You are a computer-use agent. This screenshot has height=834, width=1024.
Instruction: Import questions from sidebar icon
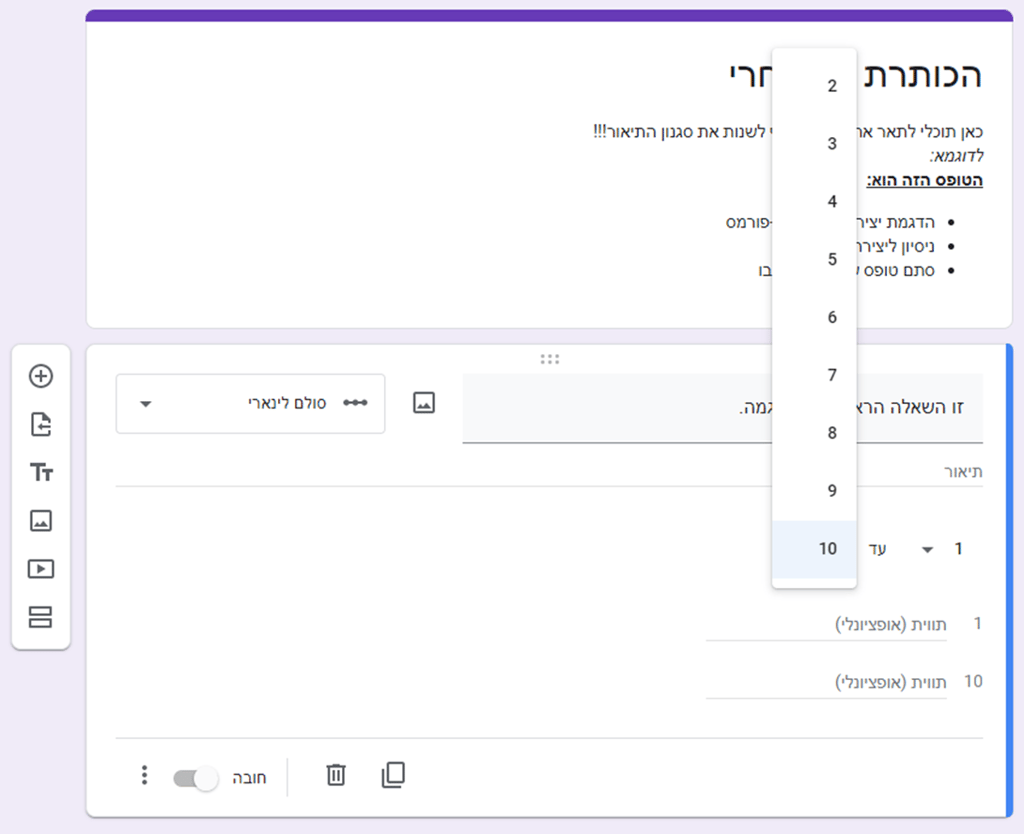click(41, 425)
